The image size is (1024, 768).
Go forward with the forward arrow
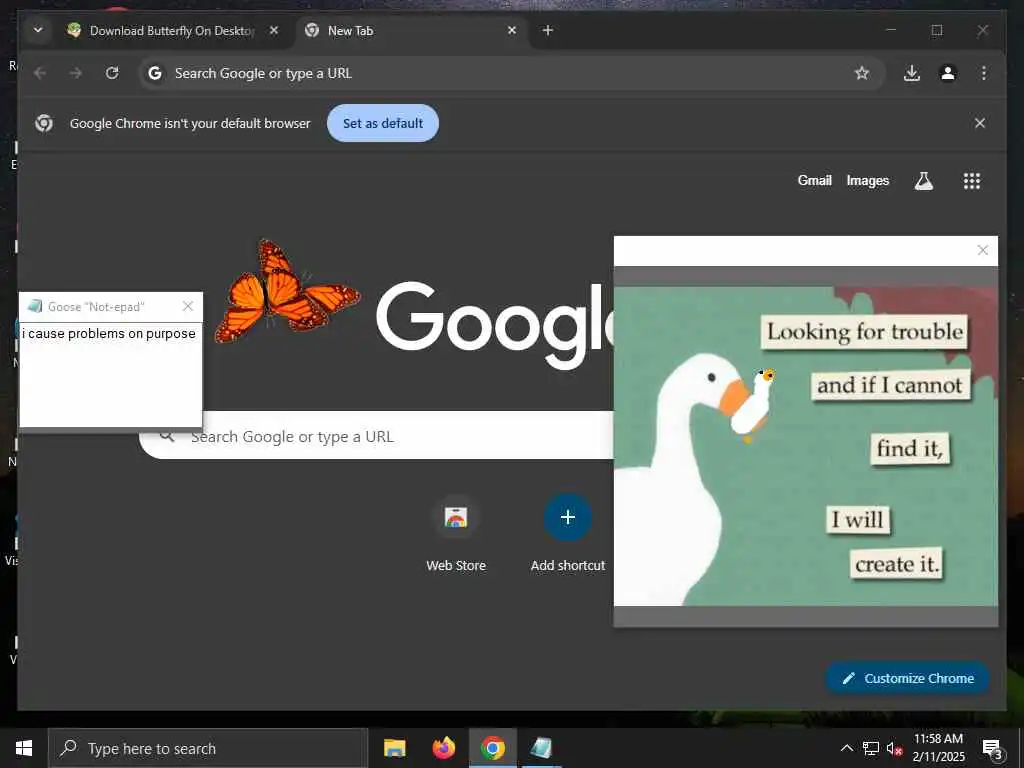click(76, 73)
